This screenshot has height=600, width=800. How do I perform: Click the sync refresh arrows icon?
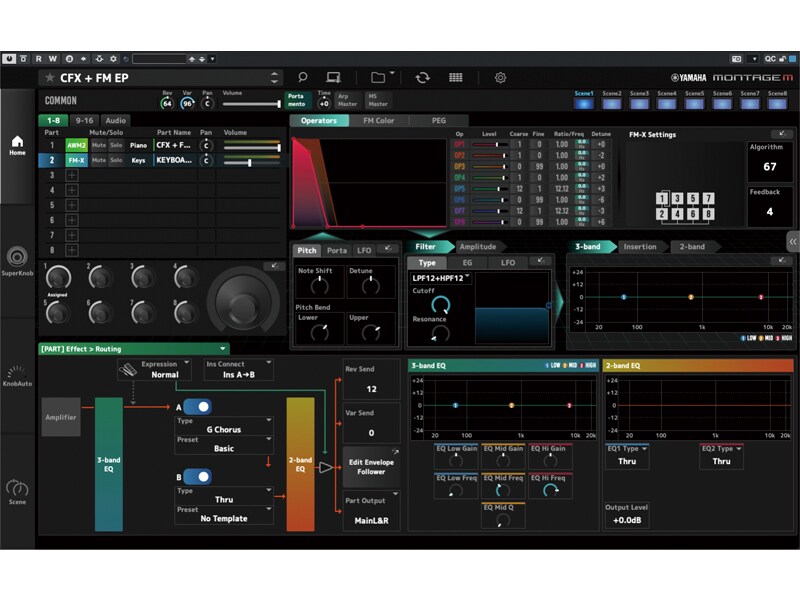coord(422,78)
